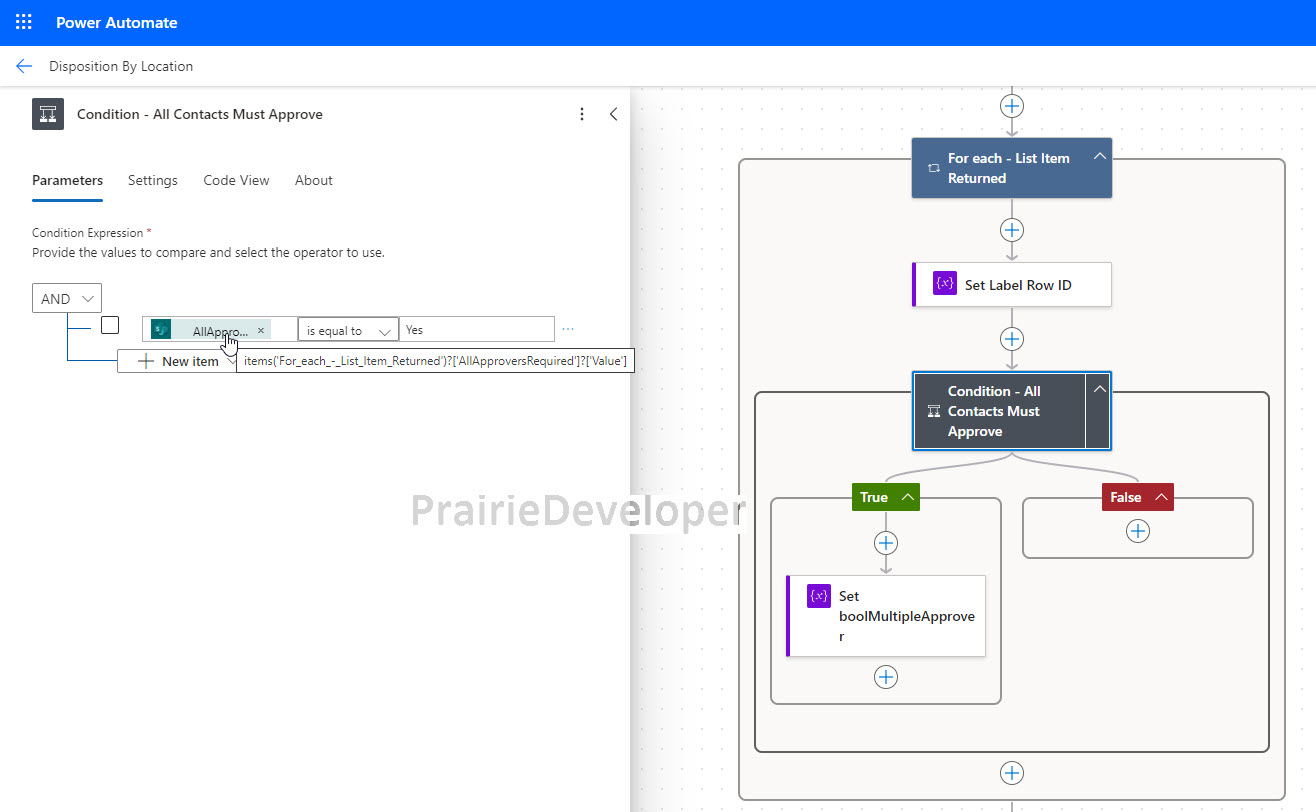Viewport: 1316px width, 812px height.
Task: Add action between For each and Set Label
Action: 1012,230
